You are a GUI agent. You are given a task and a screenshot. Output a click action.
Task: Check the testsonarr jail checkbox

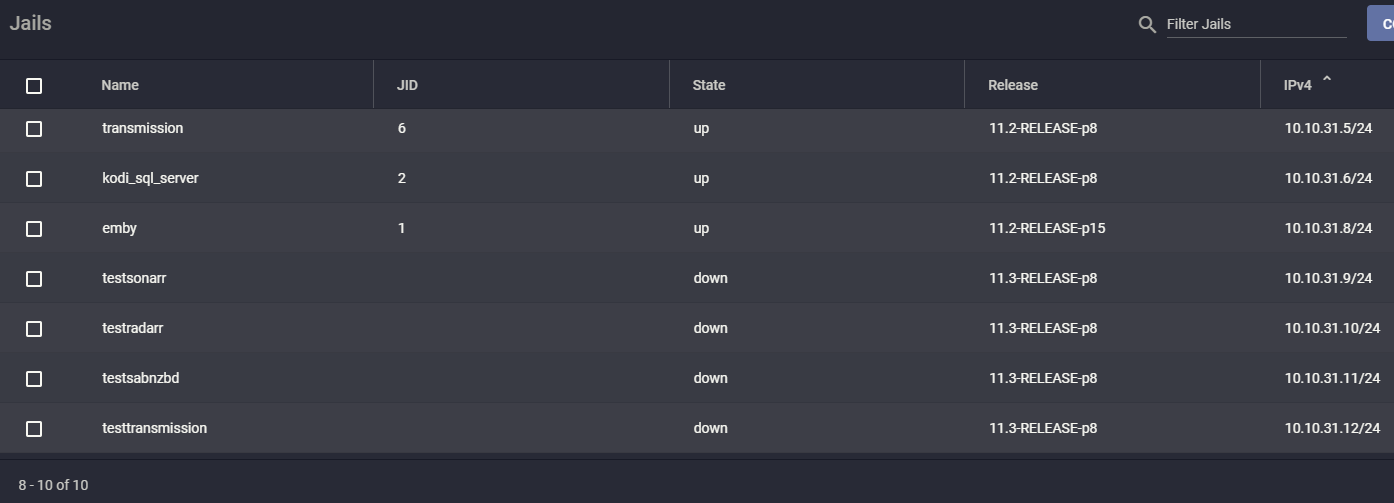pyautogui.click(x=34, y=279)
